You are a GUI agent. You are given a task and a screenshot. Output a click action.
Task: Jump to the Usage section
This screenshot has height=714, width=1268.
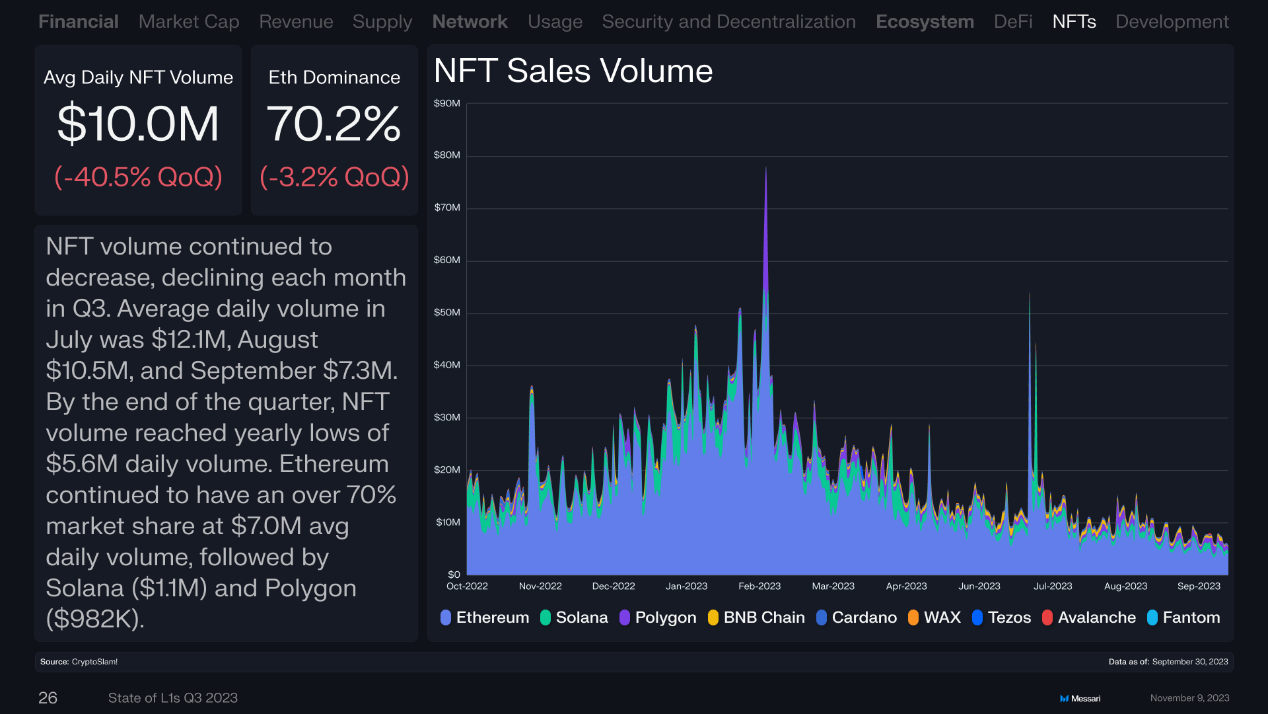pyautogui.click(x=555, y=21)
